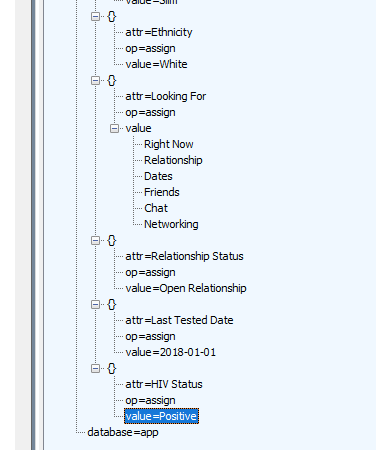This screenshot has width=376, height=450.
Task: Select the Relationship list value
Action: [x=173, y=160]
